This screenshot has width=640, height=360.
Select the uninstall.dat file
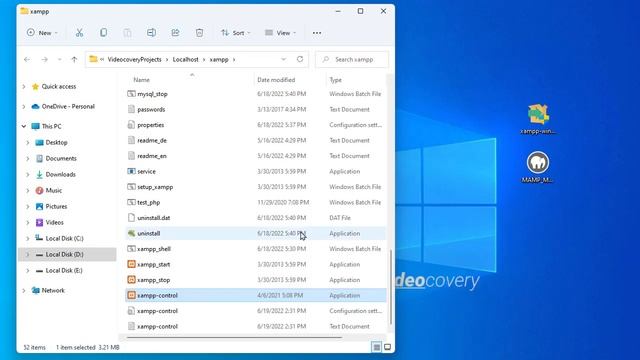(255, 218)
